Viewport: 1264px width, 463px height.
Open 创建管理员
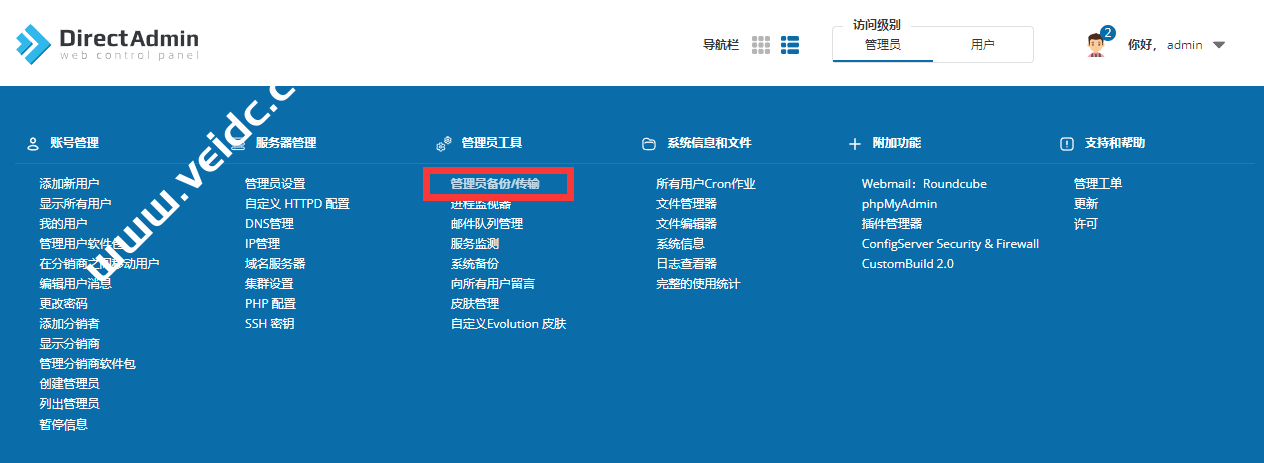[69, 384]
